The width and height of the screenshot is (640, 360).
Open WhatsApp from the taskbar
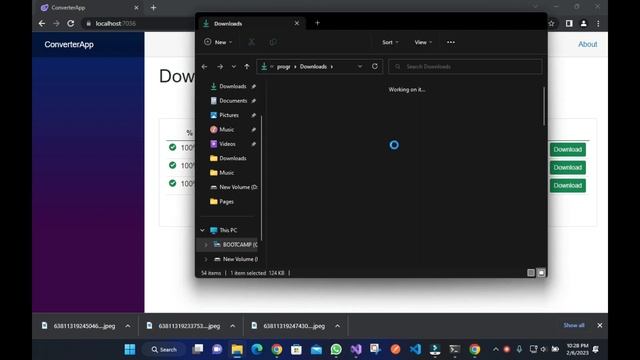pyautogui.click(x=336, y=349)
